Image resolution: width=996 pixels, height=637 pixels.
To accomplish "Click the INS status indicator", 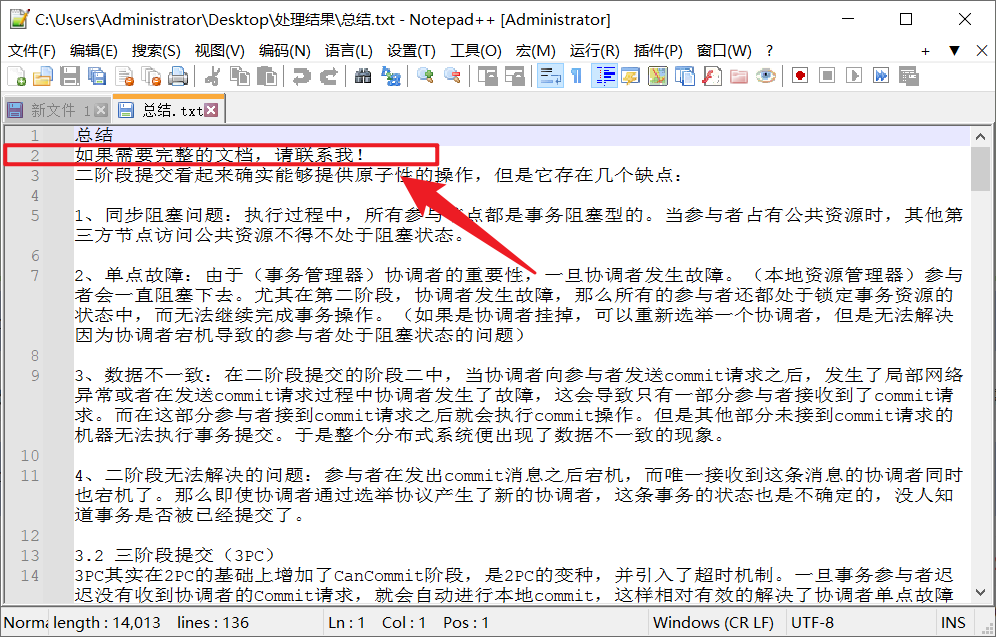I will 953,623.
